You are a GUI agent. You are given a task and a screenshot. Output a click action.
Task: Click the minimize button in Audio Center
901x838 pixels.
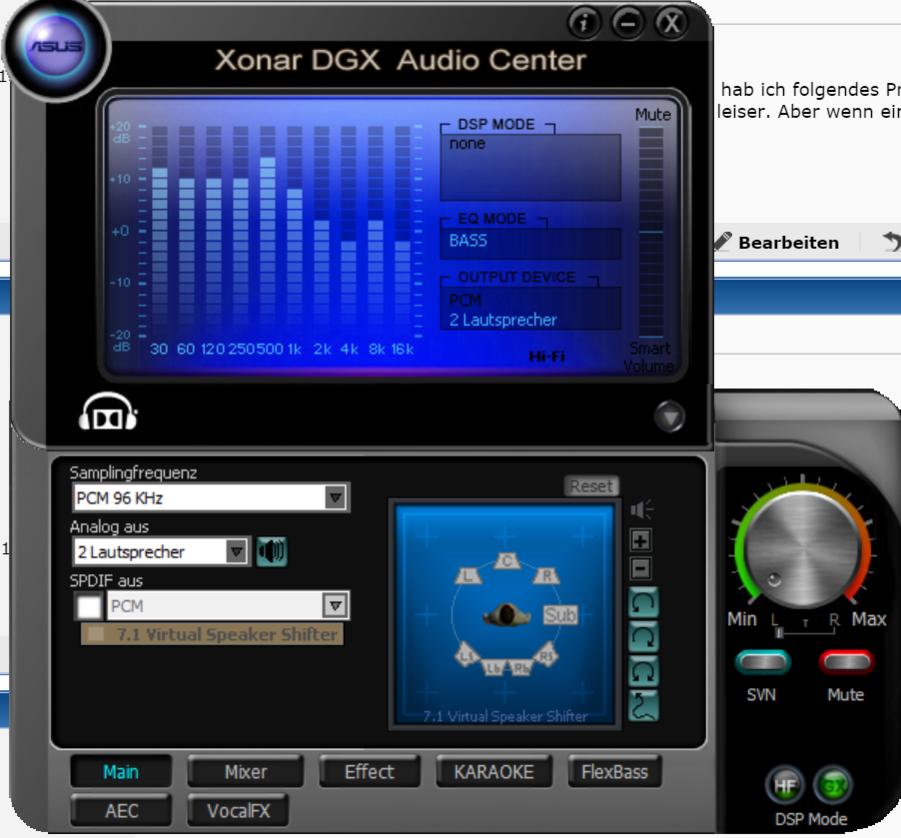627,24
